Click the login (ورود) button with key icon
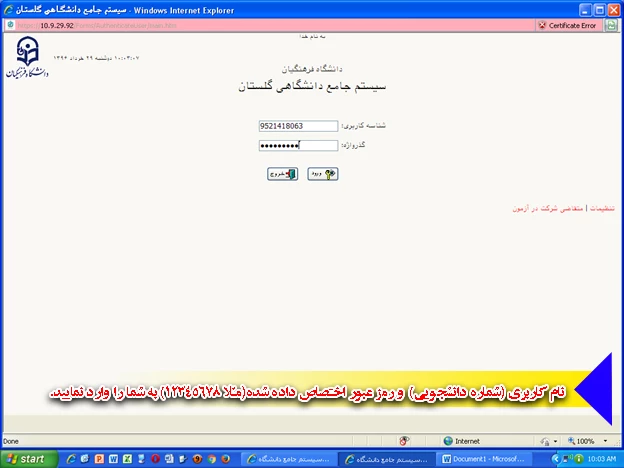 pos(322,173)
